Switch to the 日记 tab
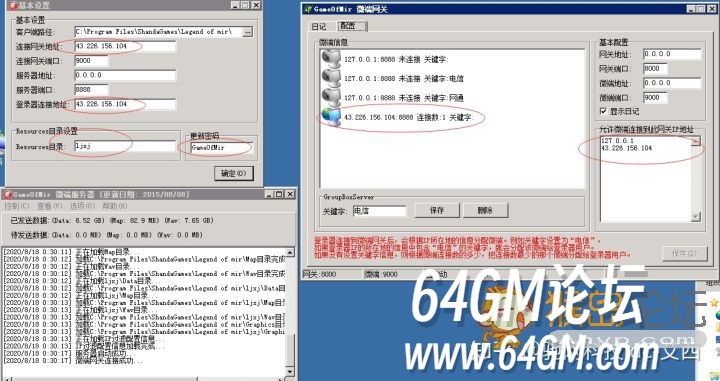Image resolution: width=720 pixels, height=381 pixels. 318,27
